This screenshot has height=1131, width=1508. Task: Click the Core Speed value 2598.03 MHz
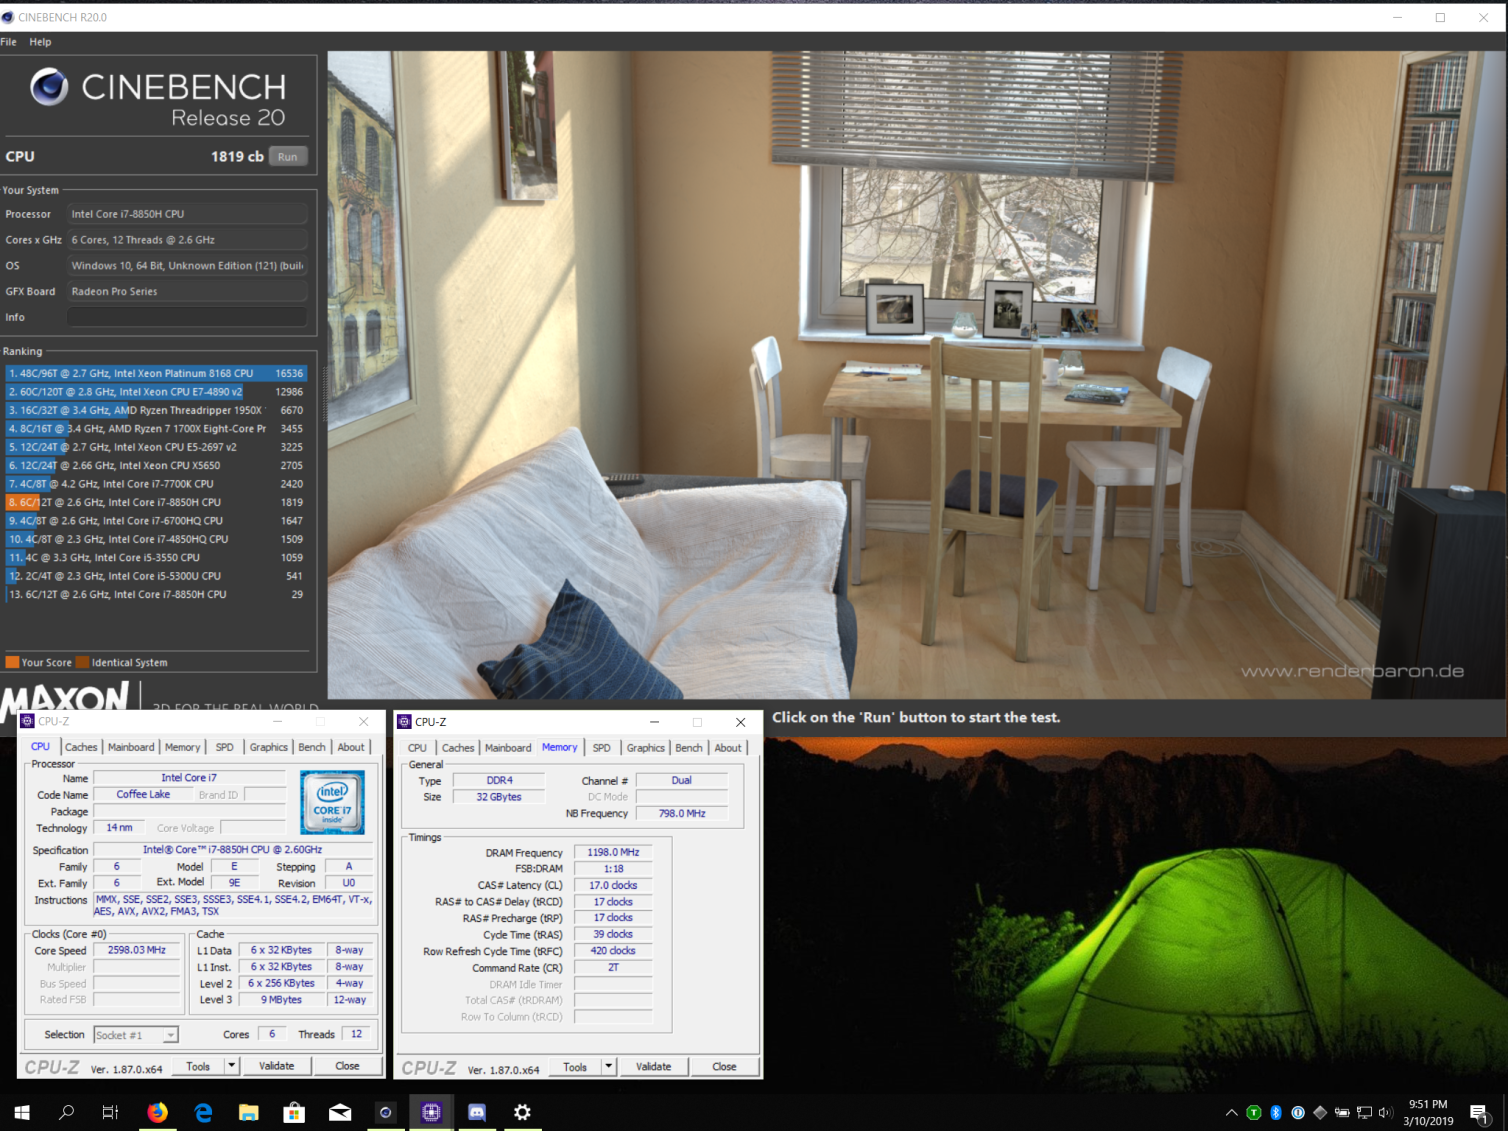pyautogui.click(x=136, y=950)
